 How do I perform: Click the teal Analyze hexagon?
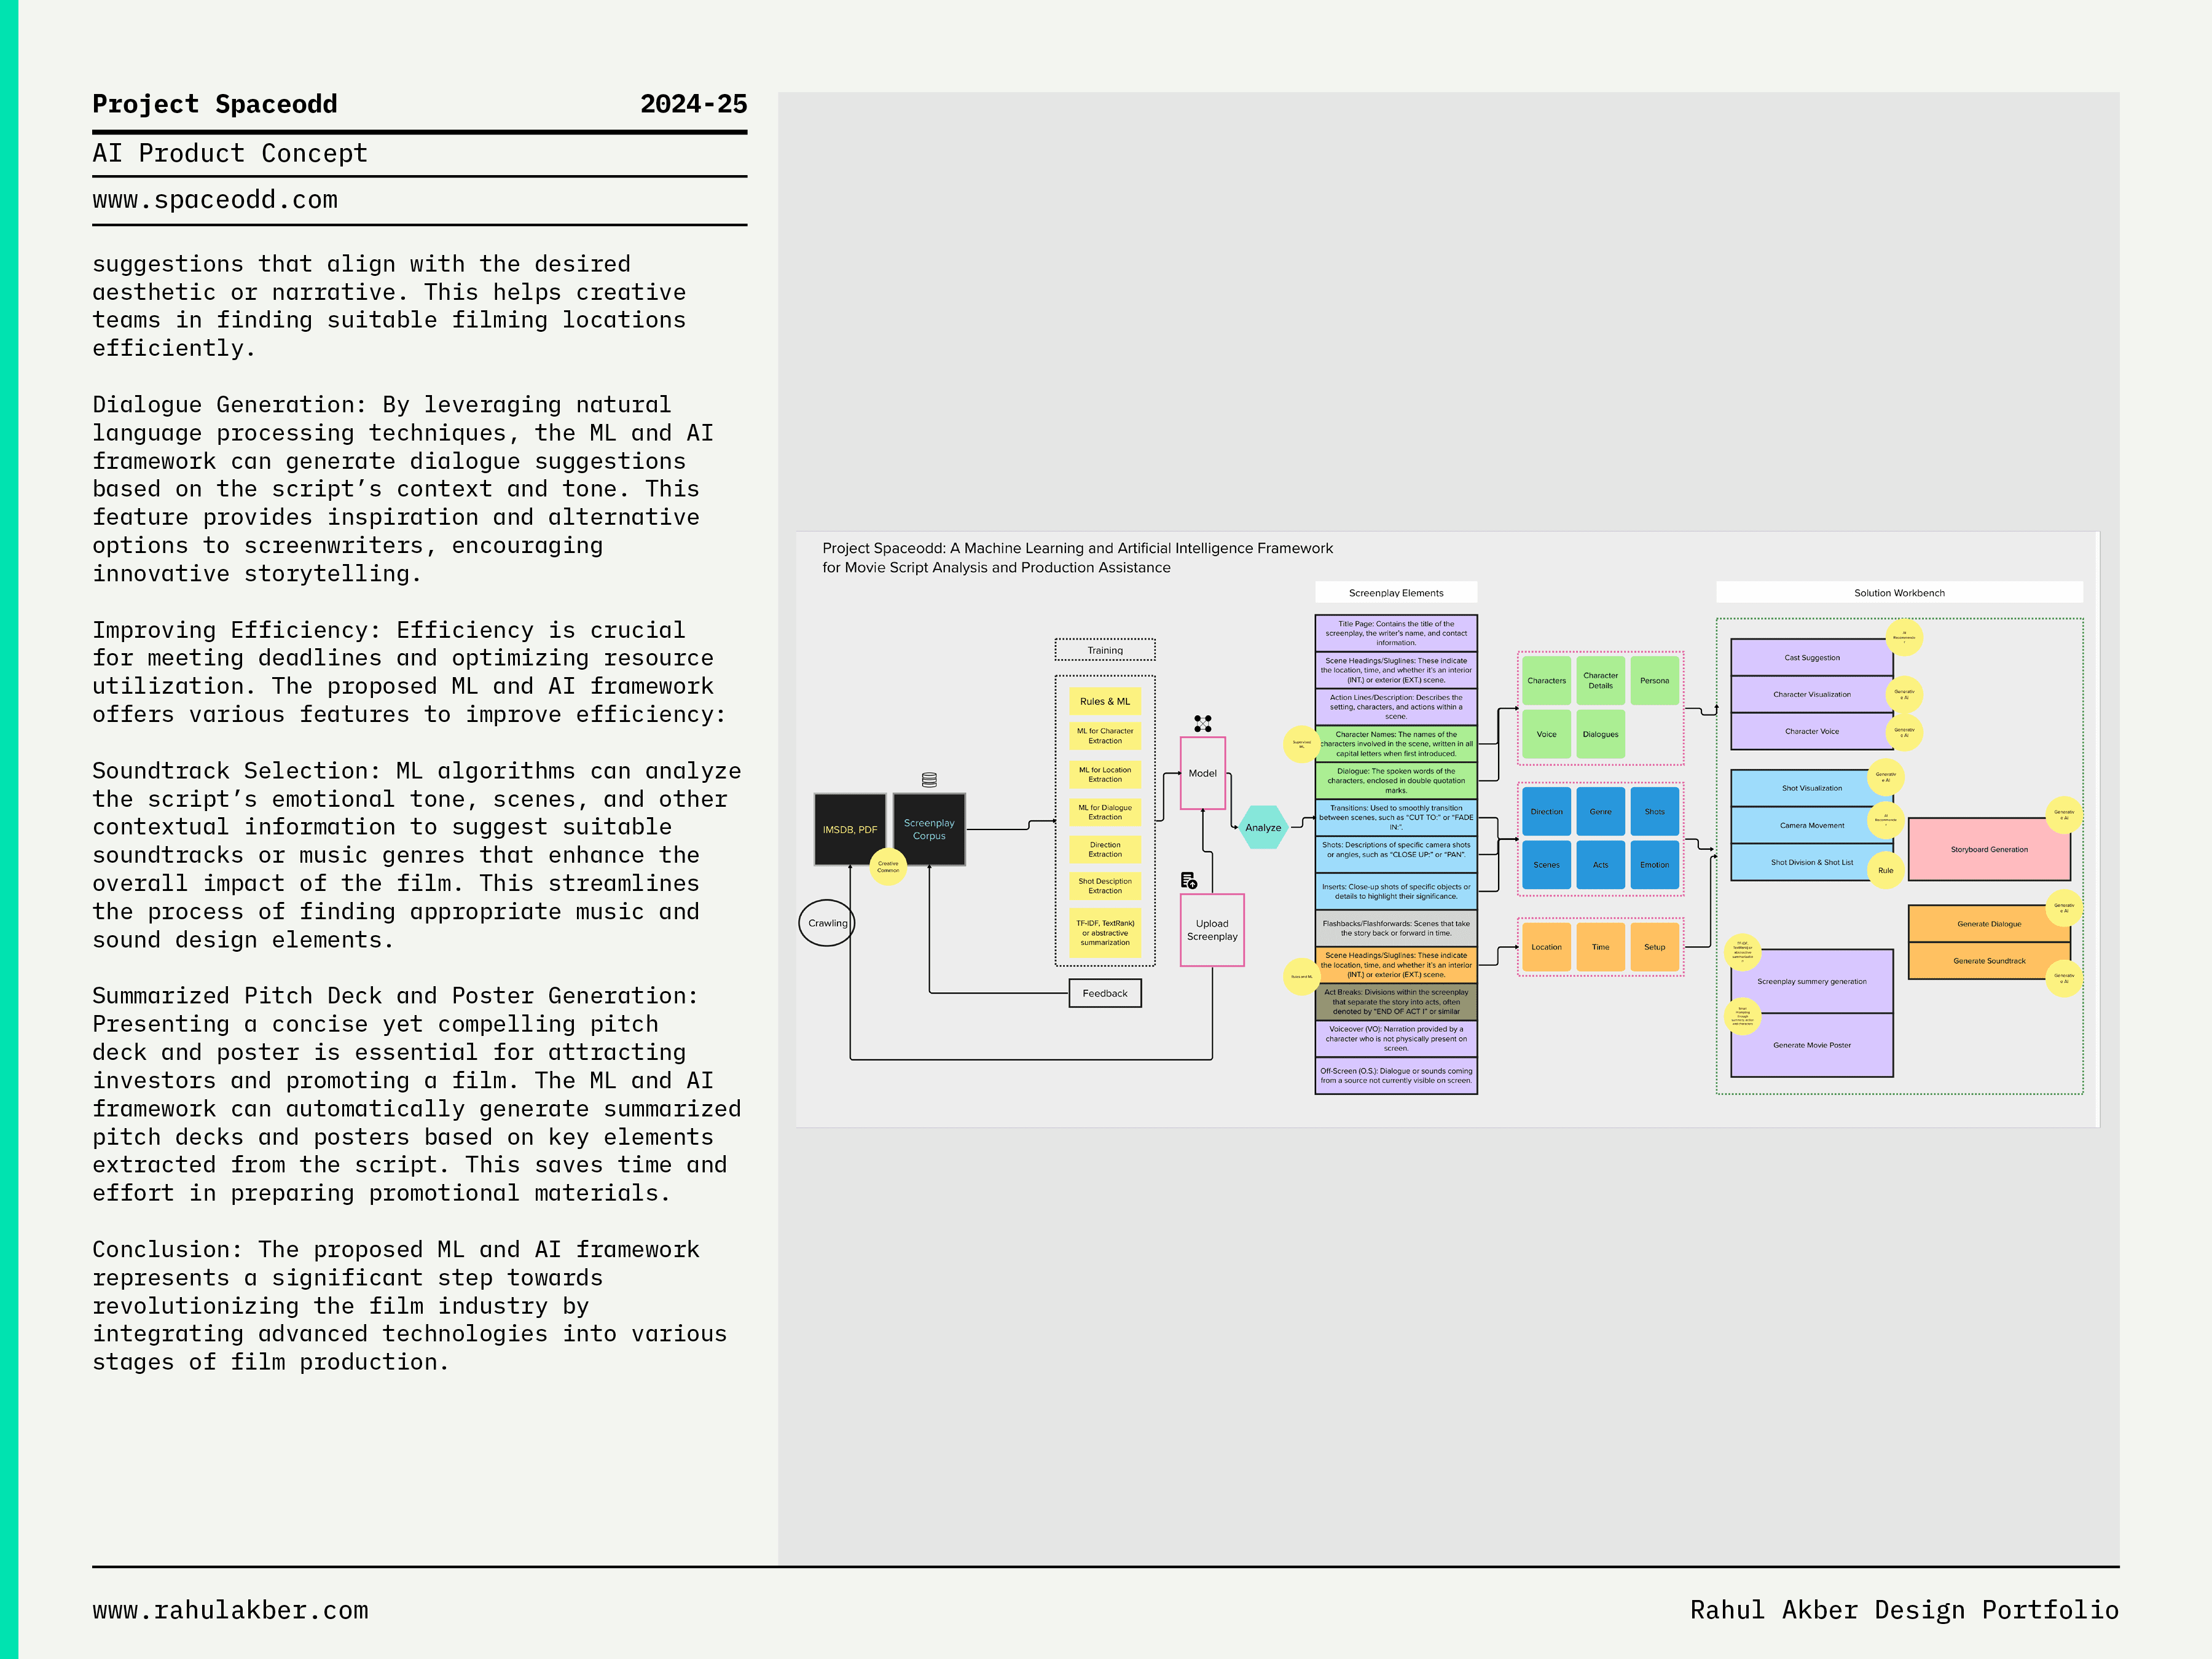[1262, 827]
